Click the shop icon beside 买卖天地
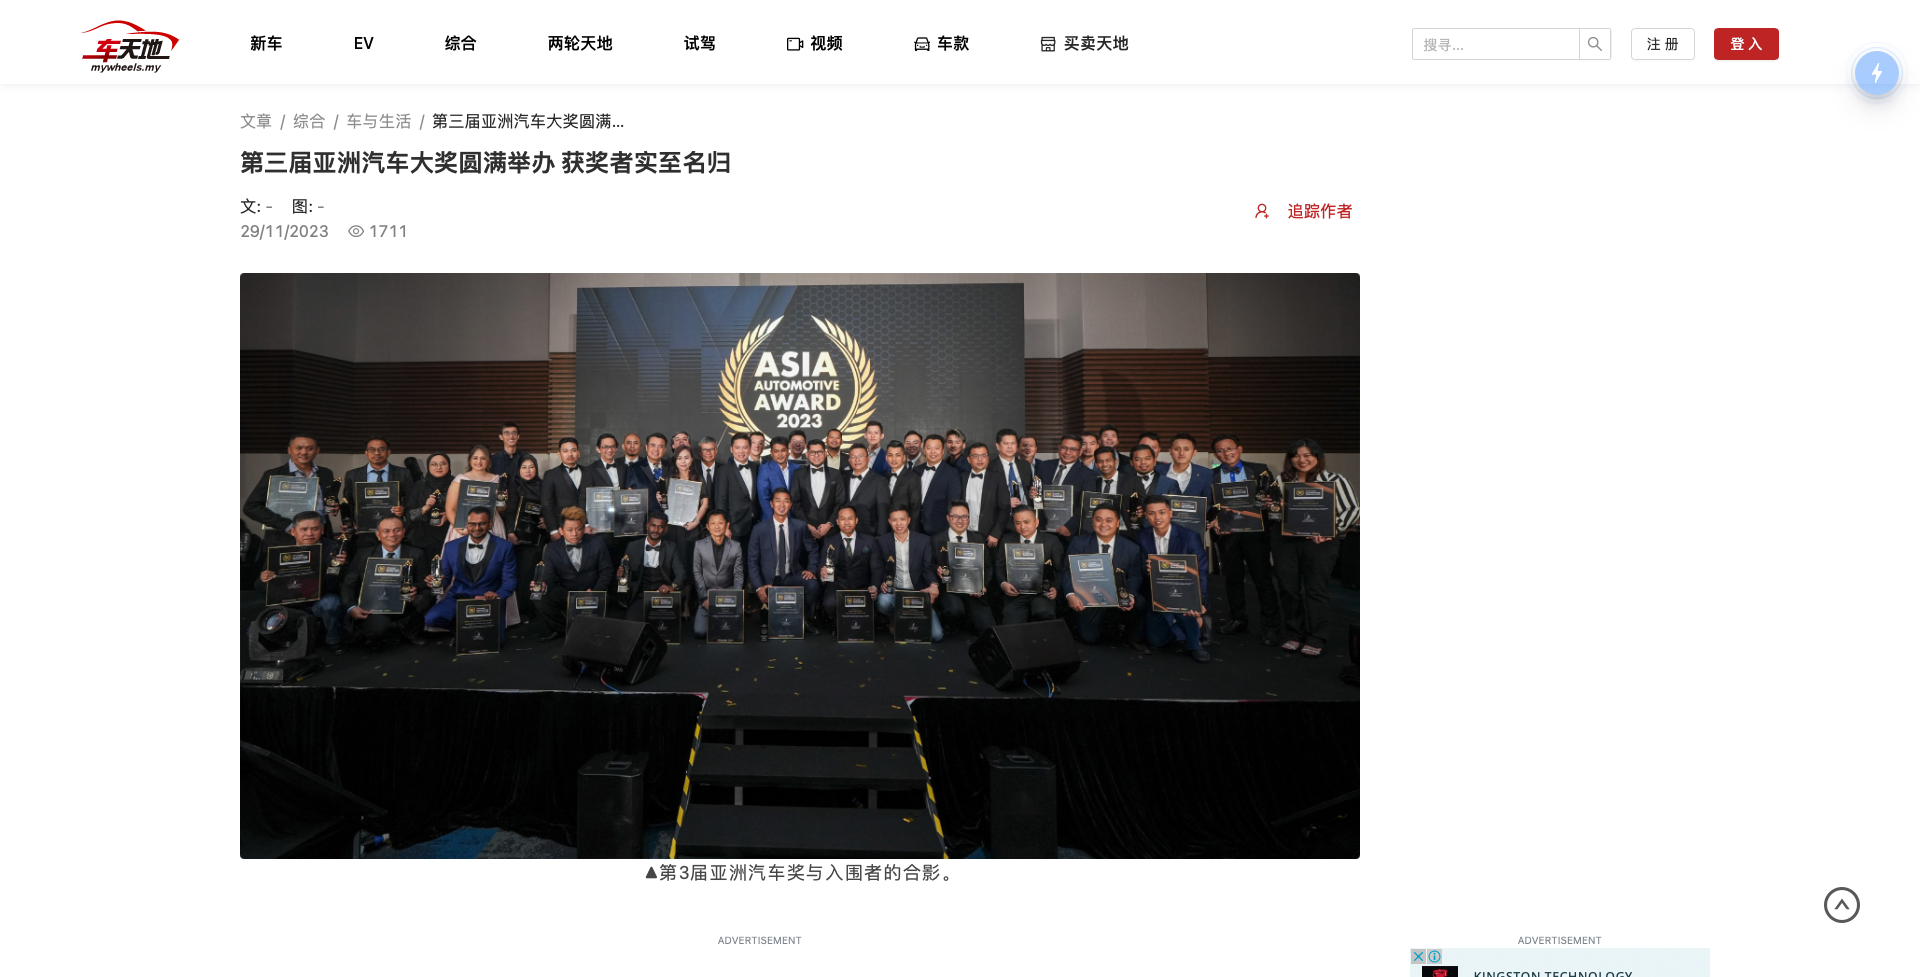The height and width of the screenshot is (977, 1920). [x=1048, y=44]
